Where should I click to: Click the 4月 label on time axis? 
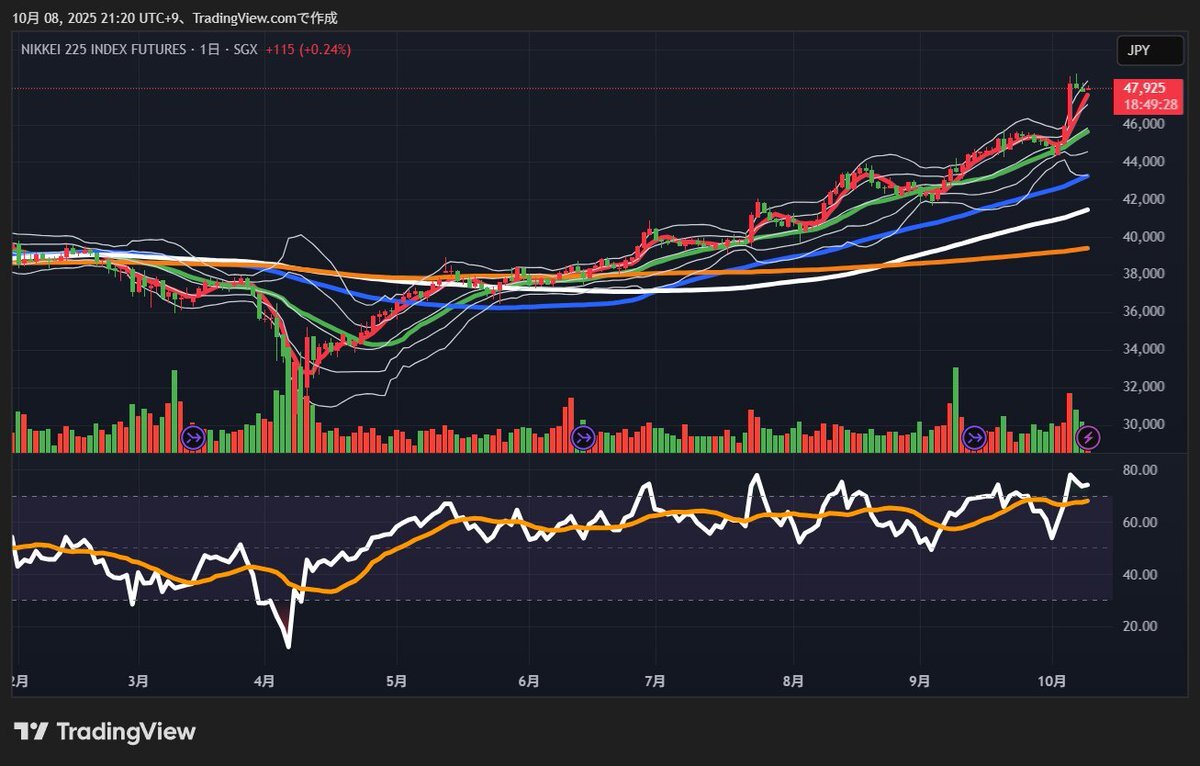click(264, 681)
